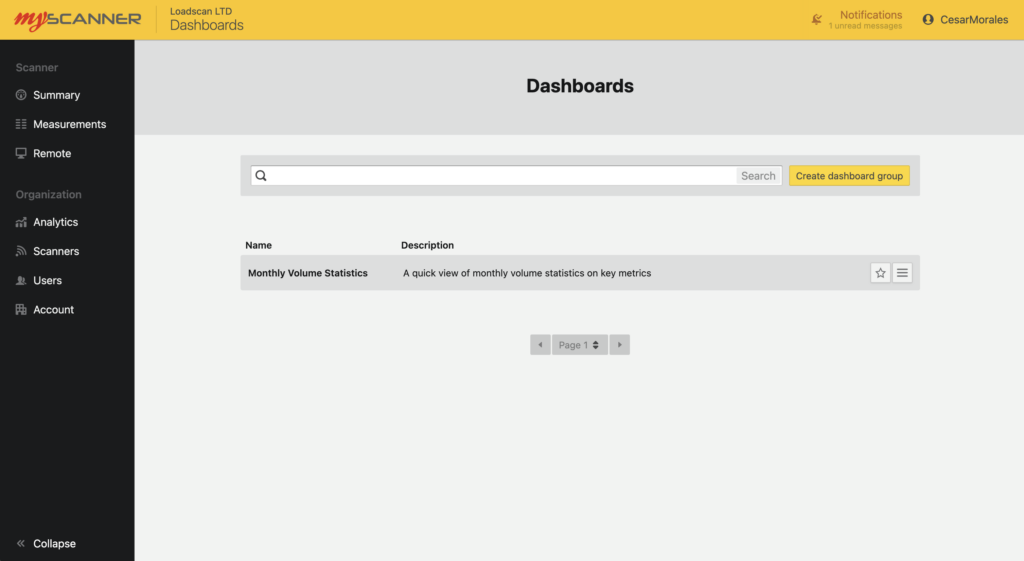Click the user avatar icon beside CesarMorales
Viewport: 1024px width, 561px height.
pos(927,20)
